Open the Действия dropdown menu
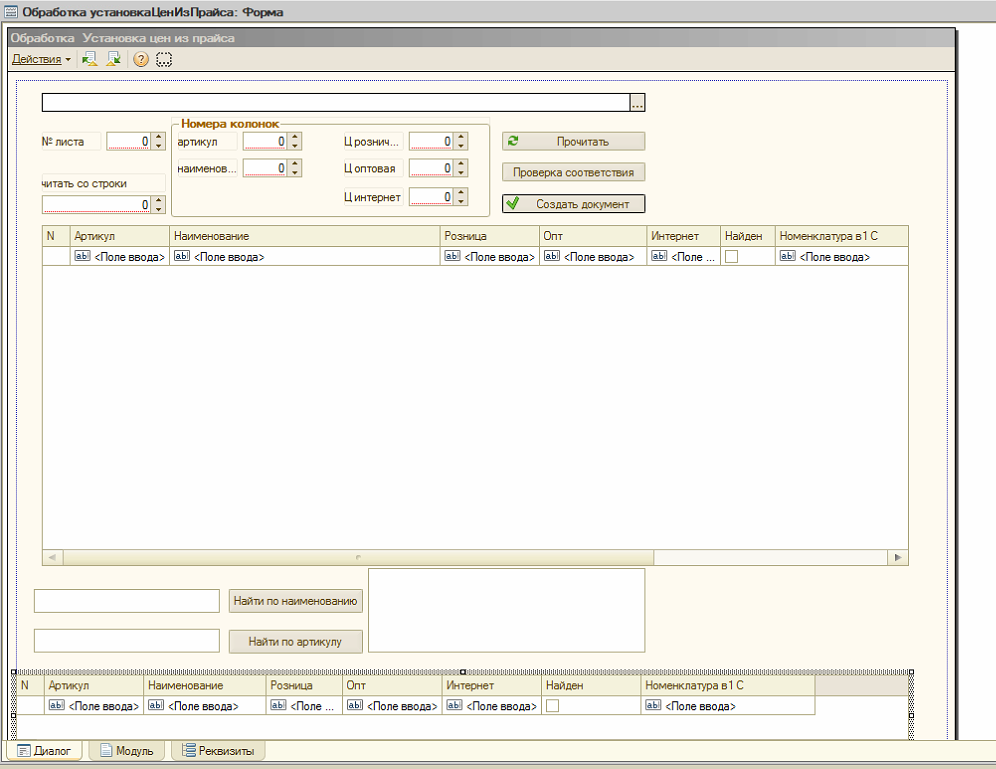Viewport: 996px width, 769px height. (41, 59)
